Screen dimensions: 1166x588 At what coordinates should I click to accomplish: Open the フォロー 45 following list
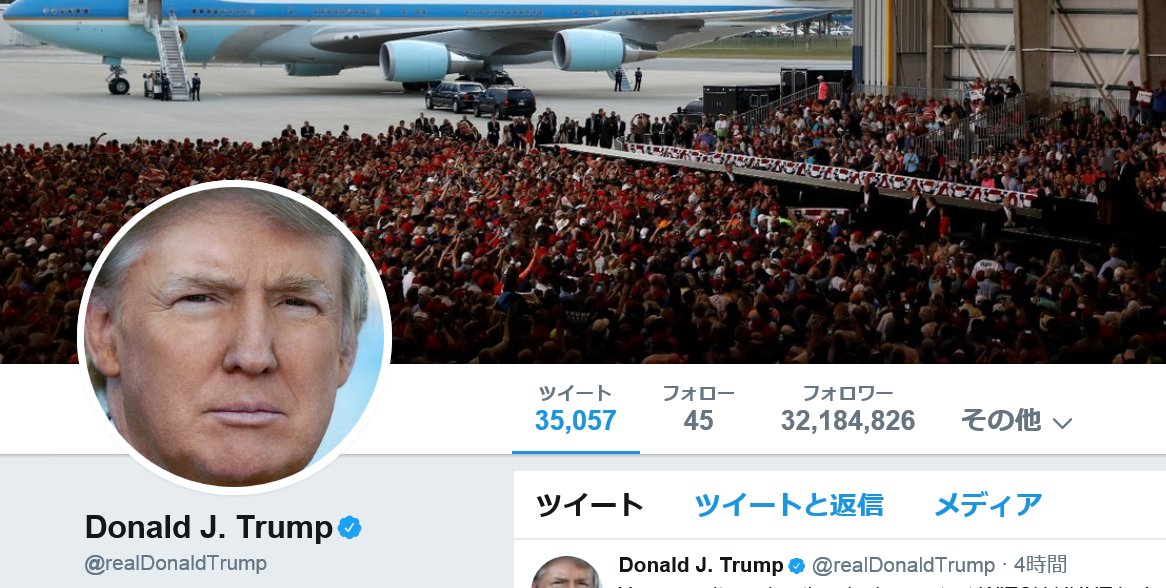(x=698, y=409)
